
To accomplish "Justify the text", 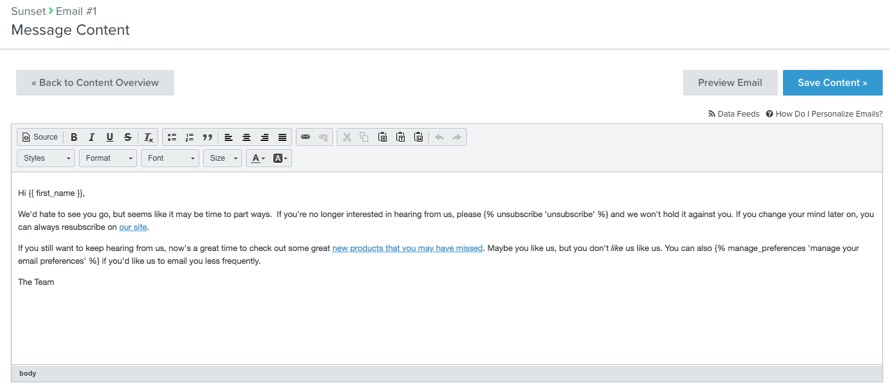I will [282, 137].
